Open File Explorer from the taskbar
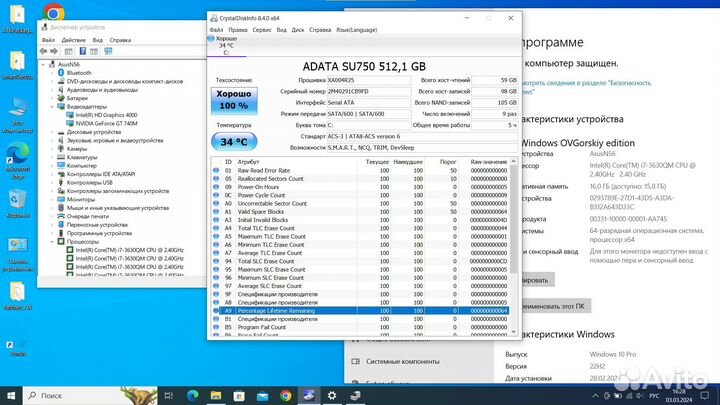Image resolution: width=720 pixels, height=405 pixels. tap(216, 395)
